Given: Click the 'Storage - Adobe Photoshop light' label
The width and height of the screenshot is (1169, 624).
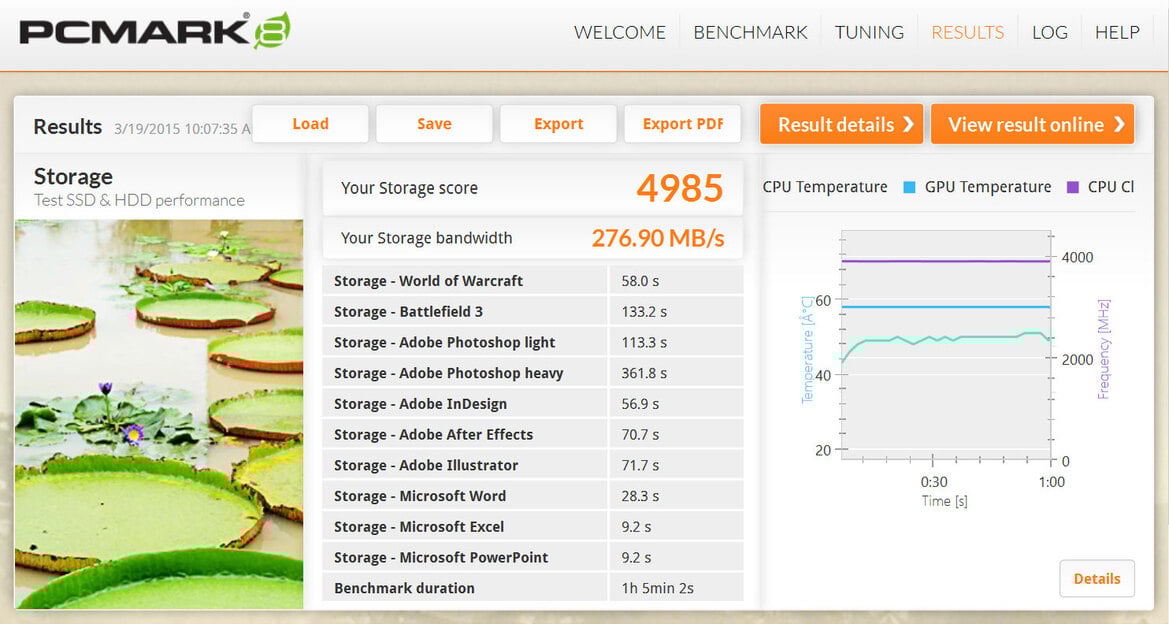Looking at the screenshot, I should point(444,342).
